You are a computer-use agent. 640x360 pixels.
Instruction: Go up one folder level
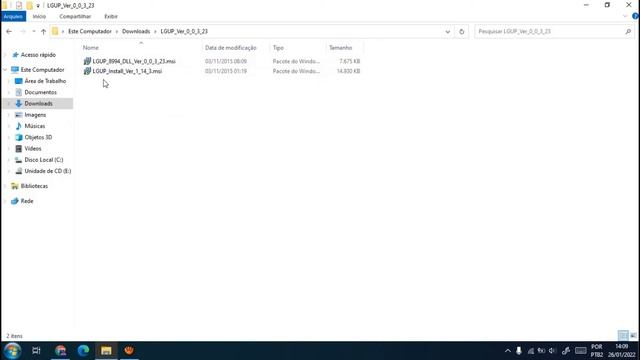(43, 31)
